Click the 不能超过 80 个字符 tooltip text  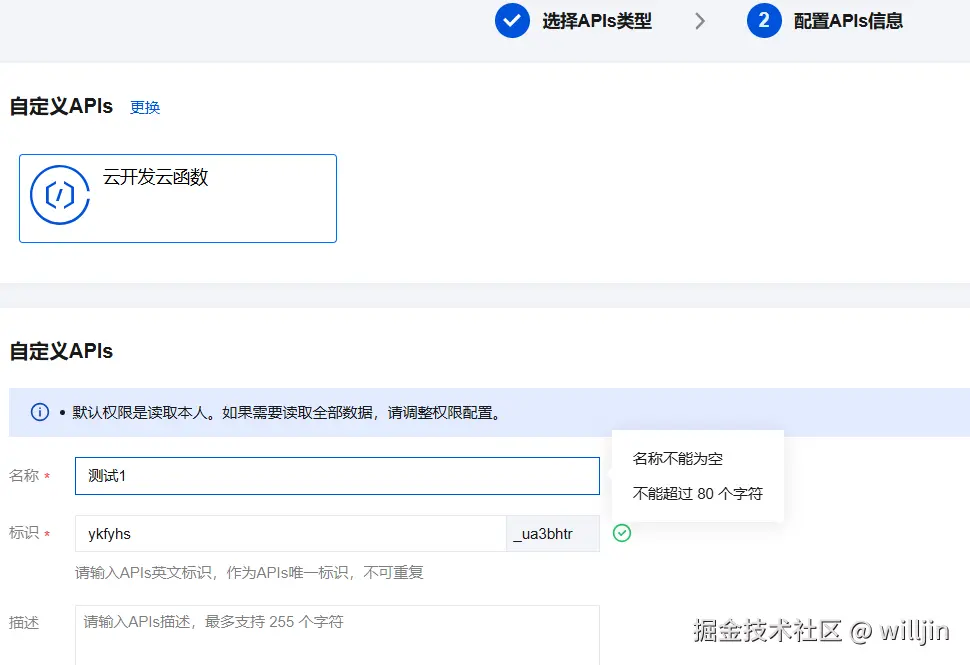[697, 494]
